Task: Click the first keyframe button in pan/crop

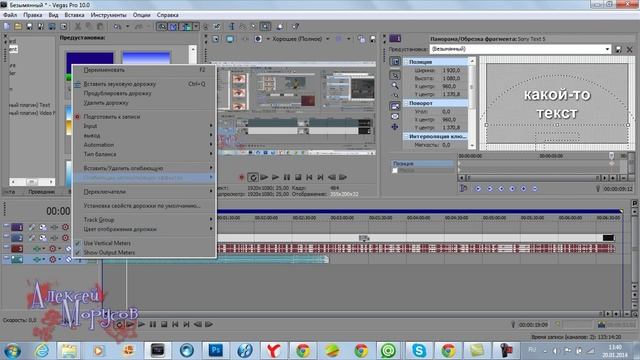Action: [x=478, y=189]
